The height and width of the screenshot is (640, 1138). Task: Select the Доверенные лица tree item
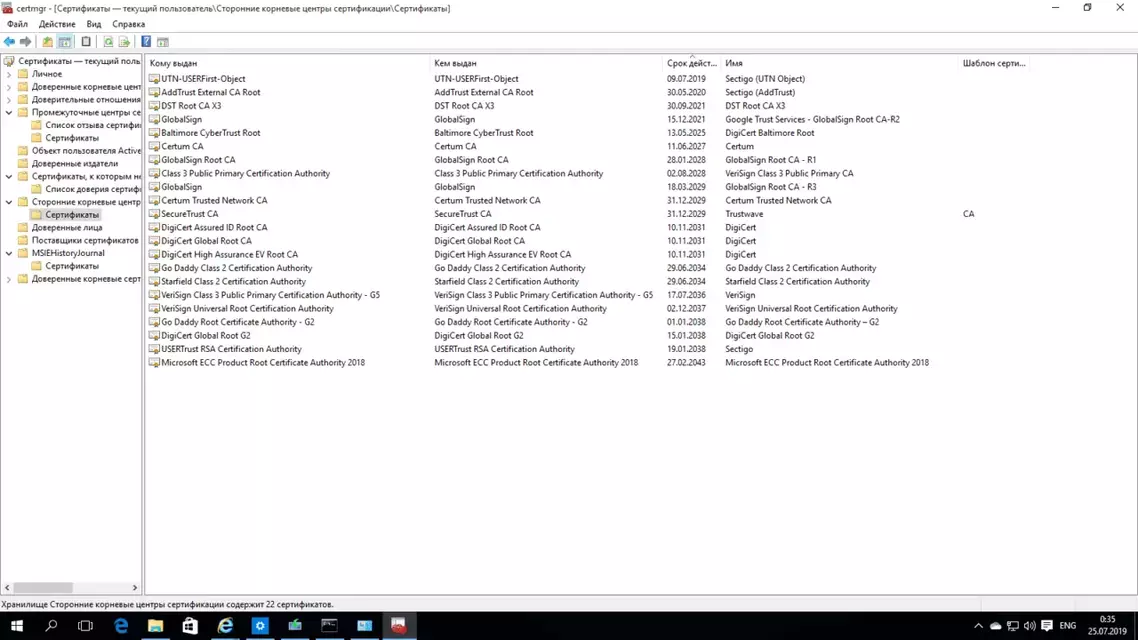click(67, 227)
